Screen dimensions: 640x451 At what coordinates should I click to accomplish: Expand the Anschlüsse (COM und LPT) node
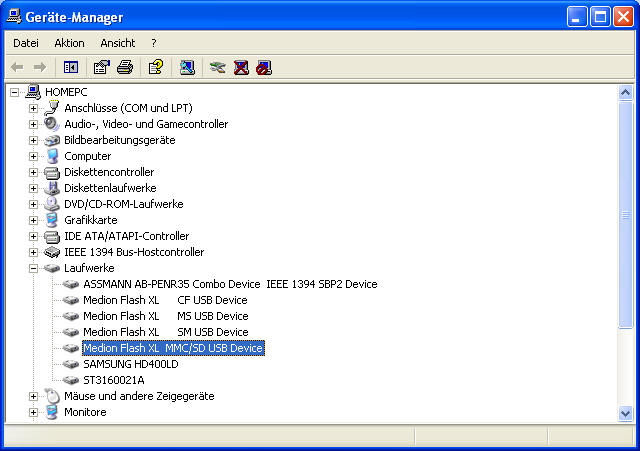tap(33, 109)
